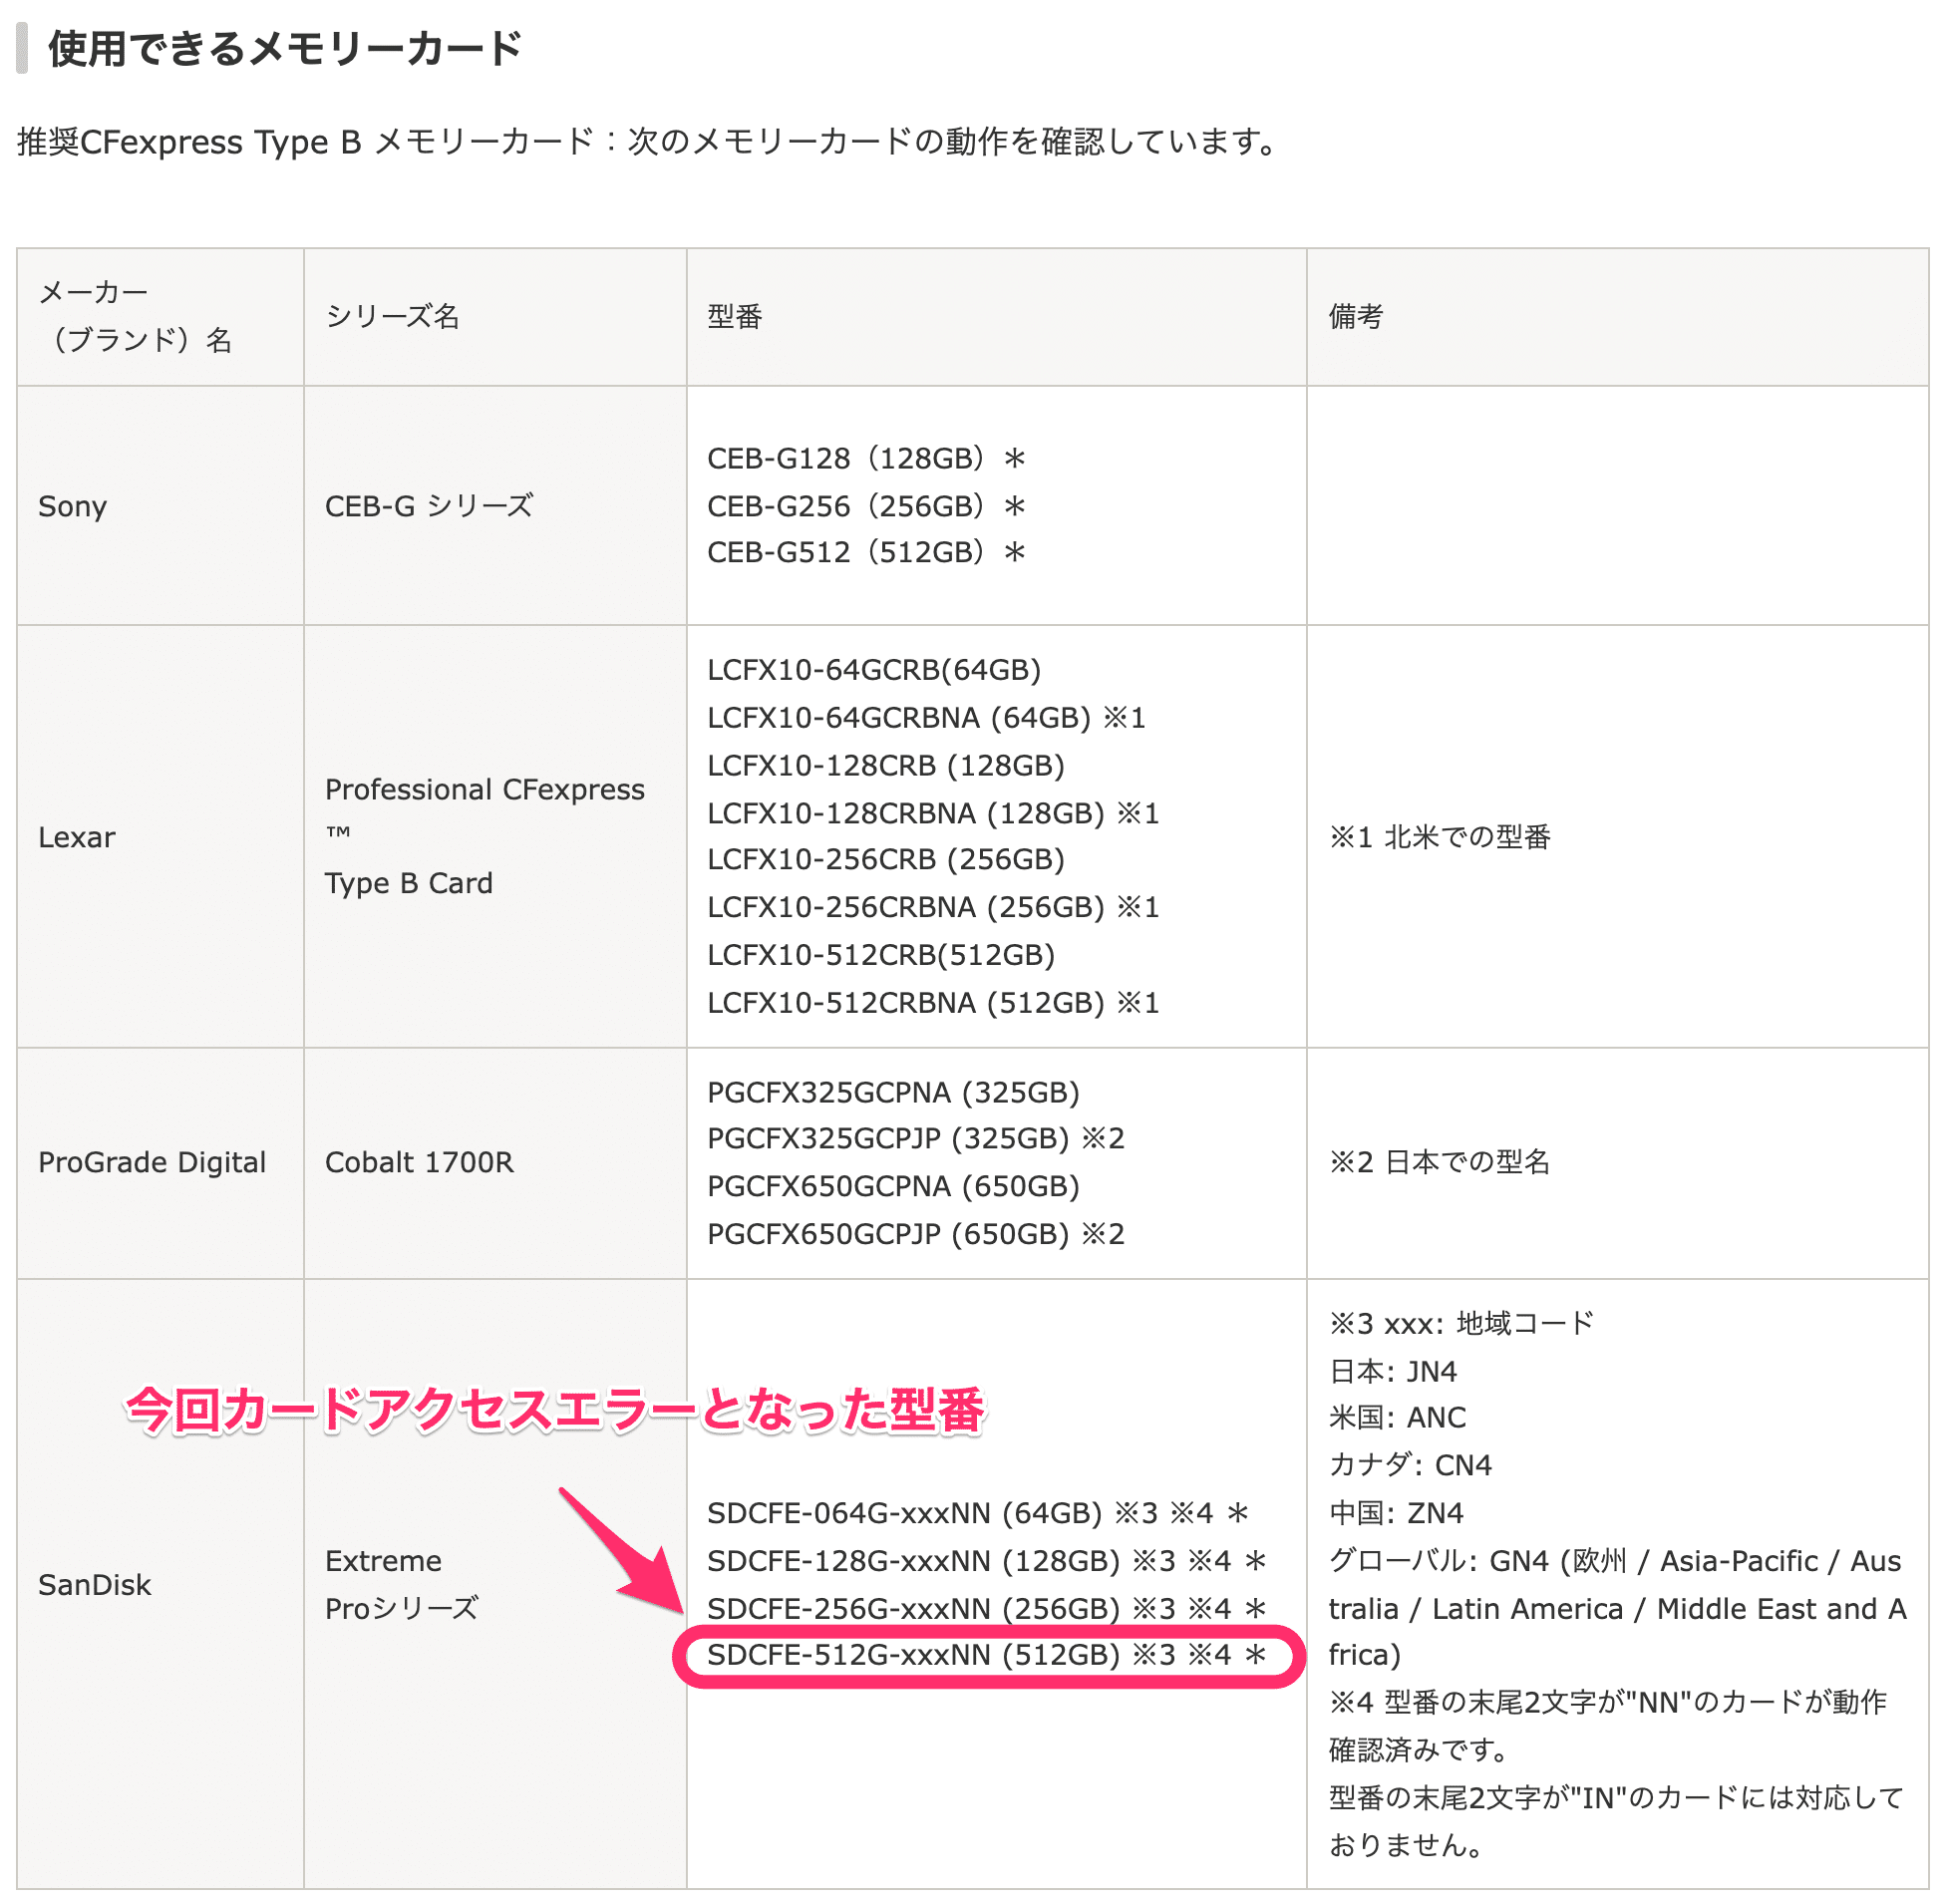Click the 使用できるメモリーカード heading
This screenshot has height=1904, width=1944.
(284, 48)
